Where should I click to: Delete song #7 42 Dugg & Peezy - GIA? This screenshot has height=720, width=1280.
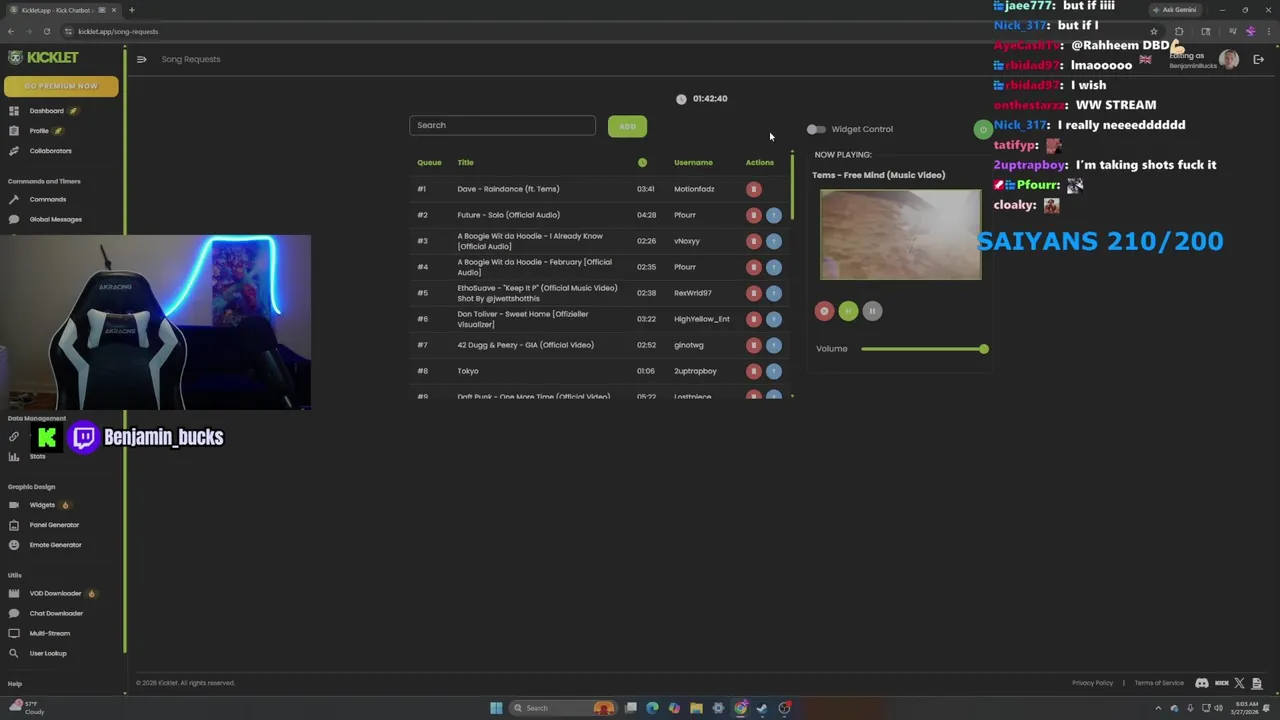coord(754,345)
